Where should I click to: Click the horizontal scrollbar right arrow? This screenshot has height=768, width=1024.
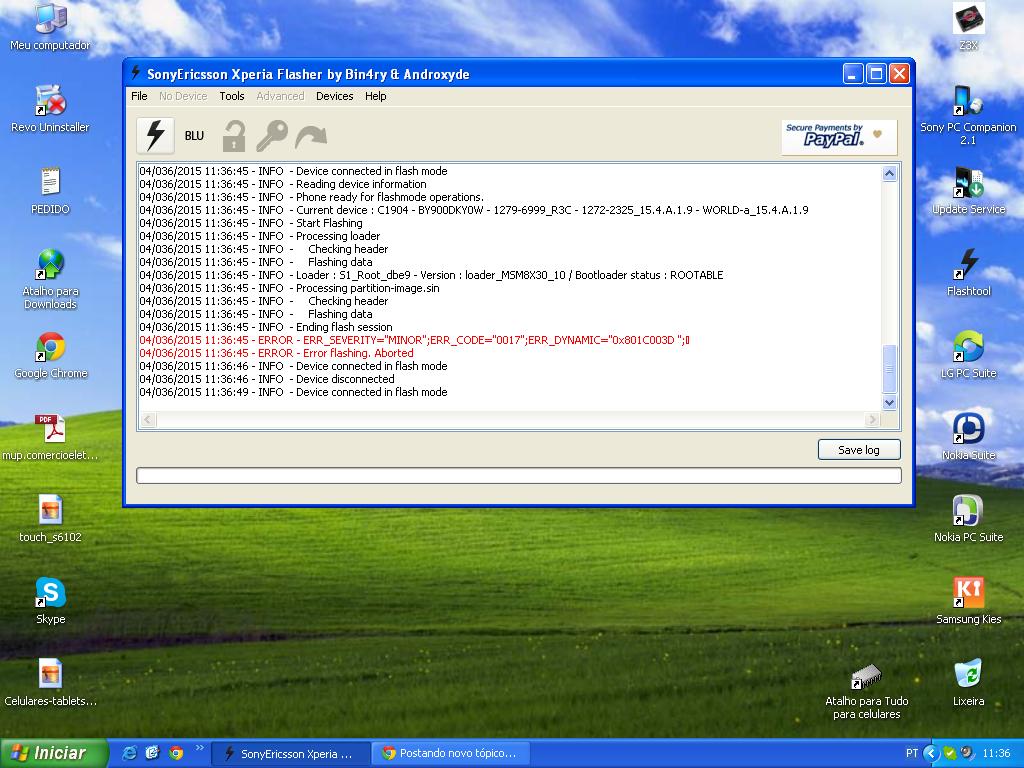[x=872, y=419]
